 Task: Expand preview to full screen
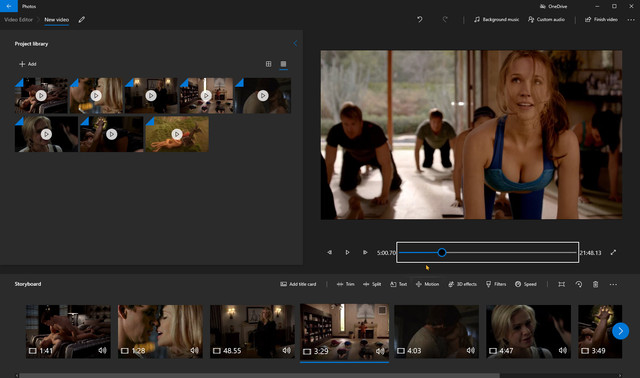pyautogui.click(x=613, y=252)
